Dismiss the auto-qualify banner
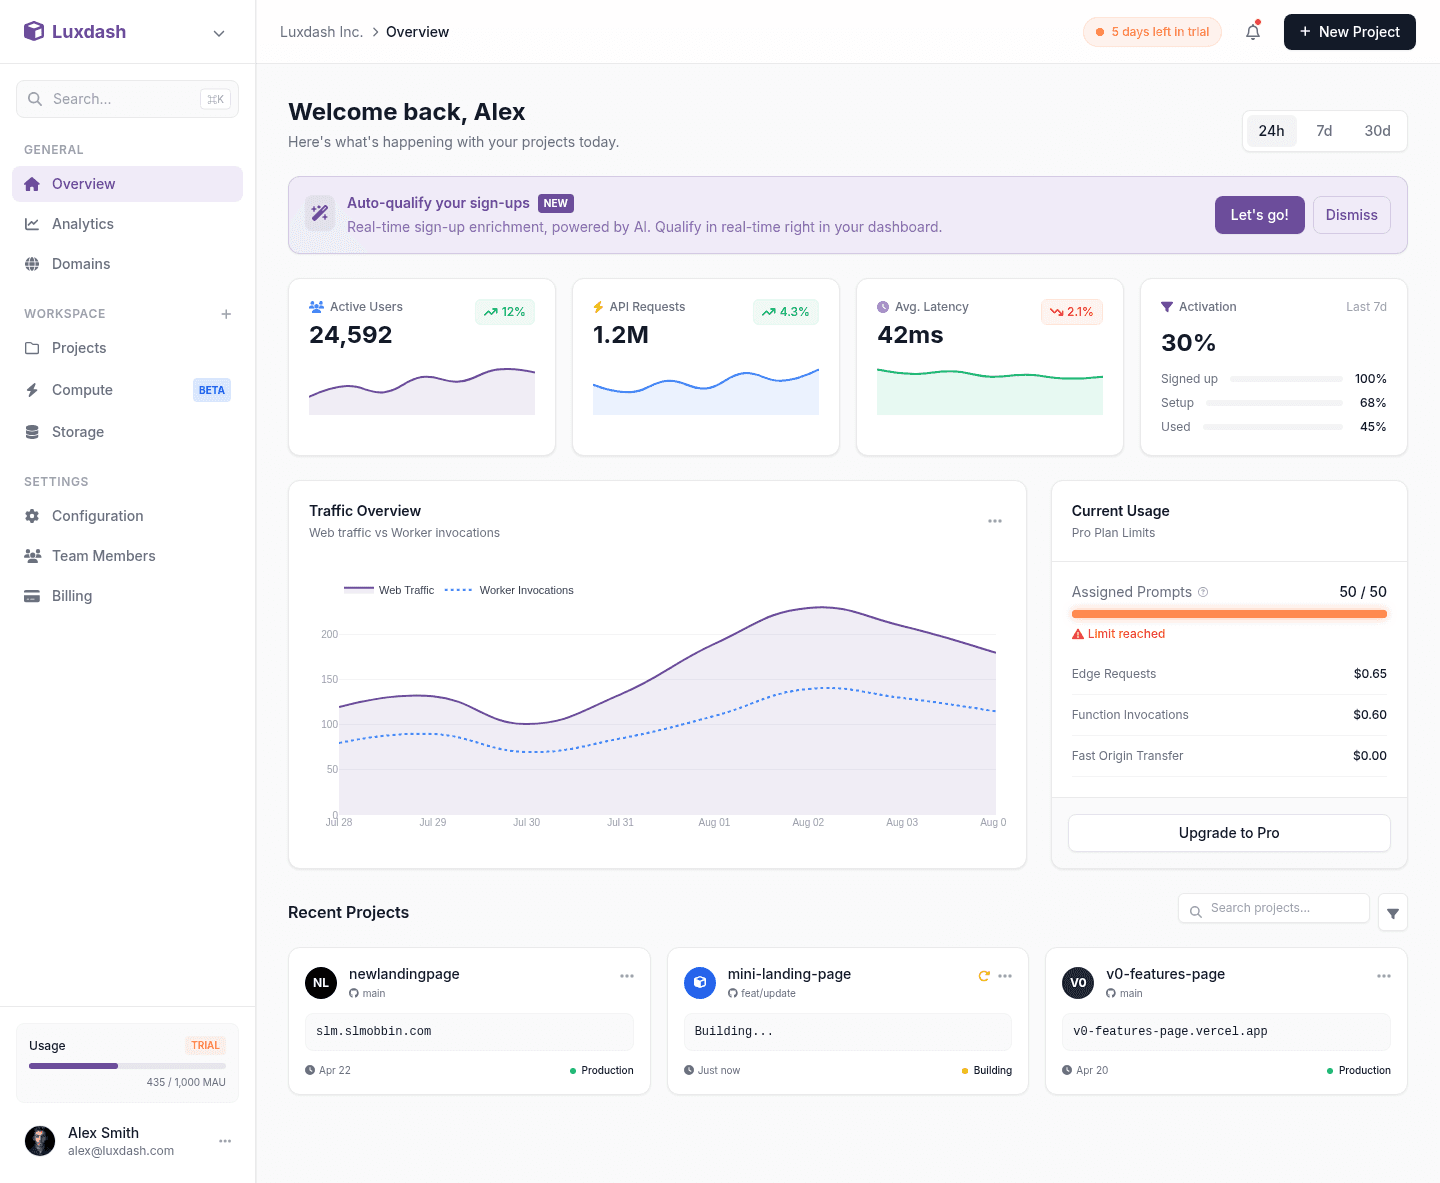The image size is (1440, 1183). pos(1351,215)
